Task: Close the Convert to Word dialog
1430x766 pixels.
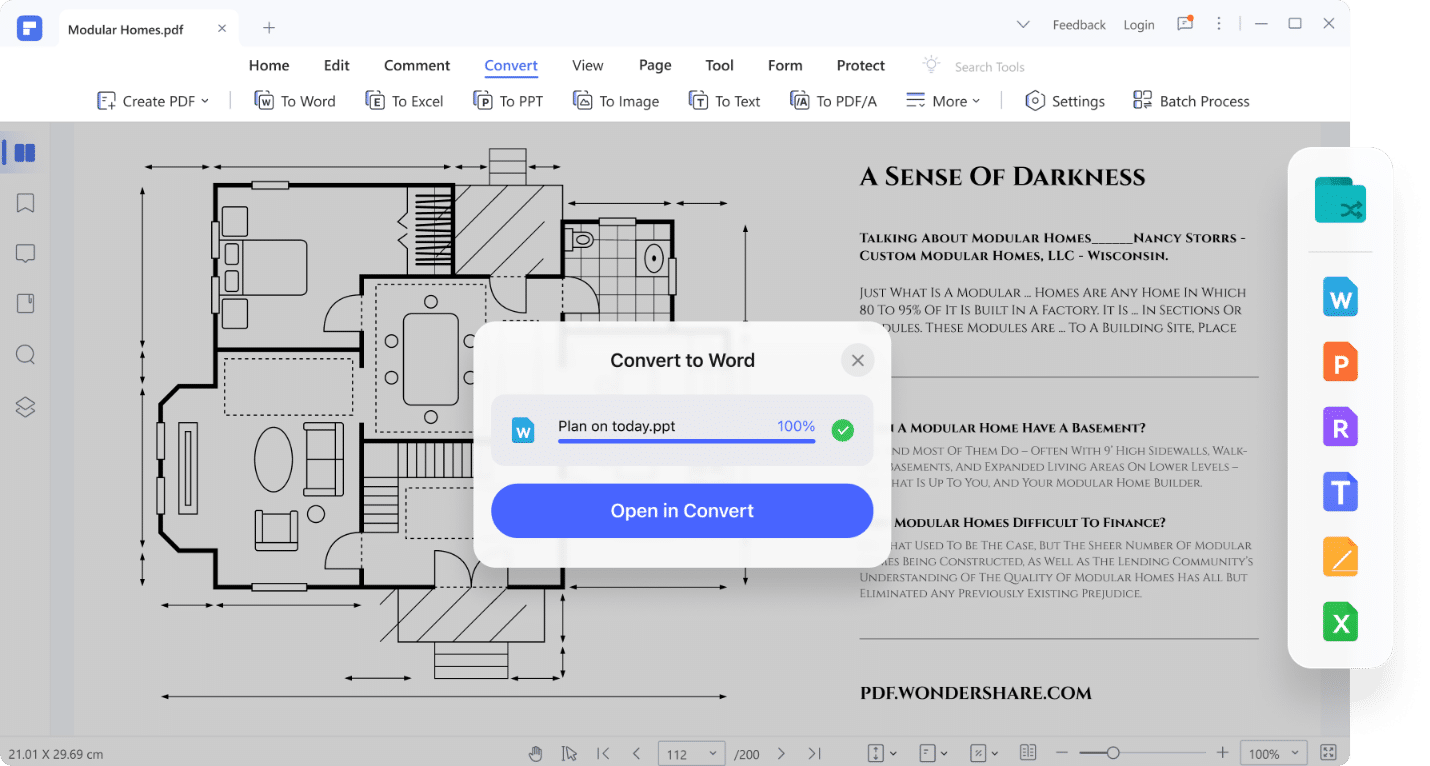Action: tap(857, 360)
